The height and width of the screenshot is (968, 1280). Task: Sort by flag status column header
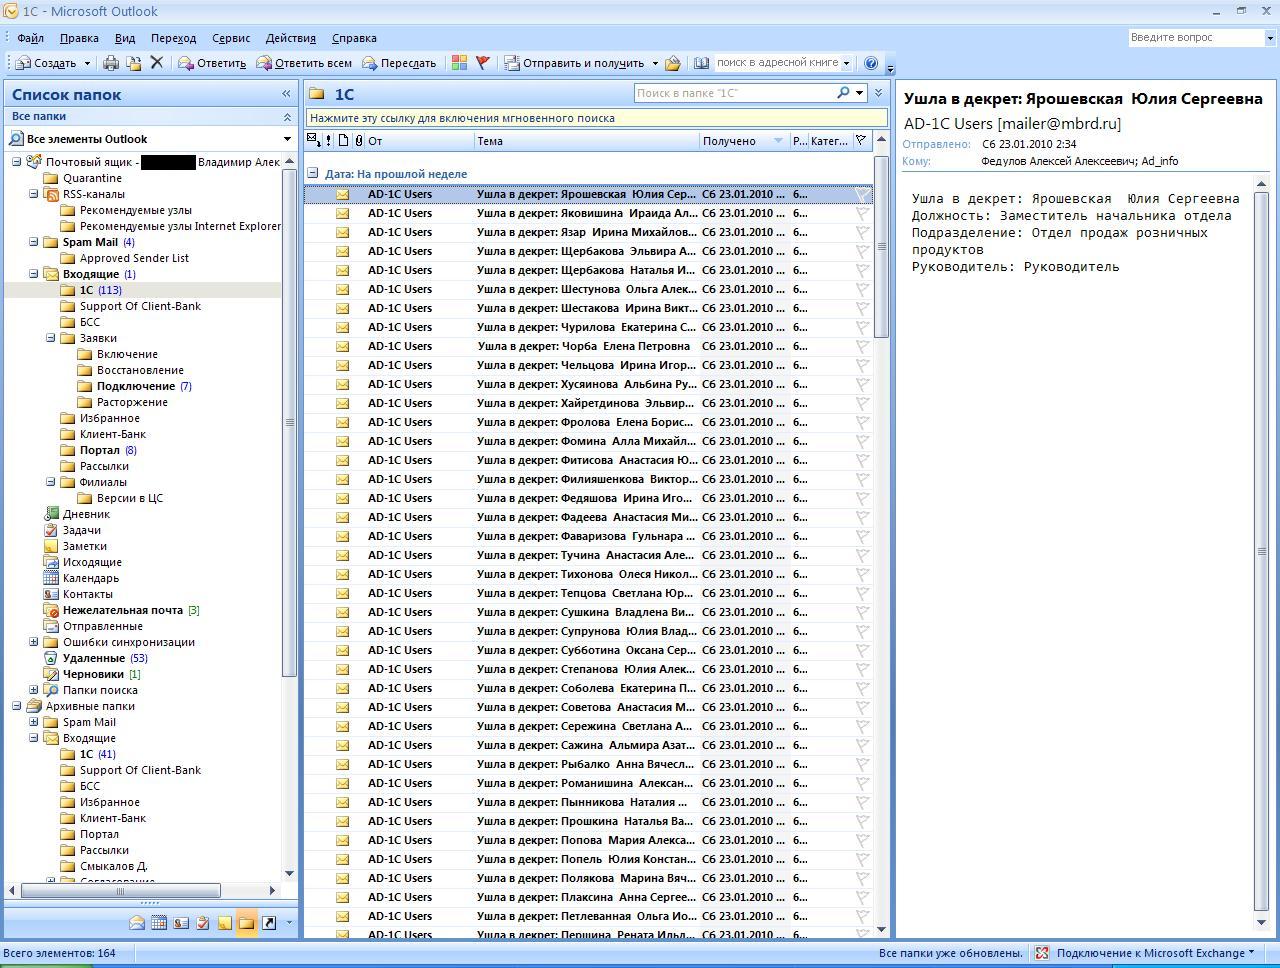click(861, 141)
